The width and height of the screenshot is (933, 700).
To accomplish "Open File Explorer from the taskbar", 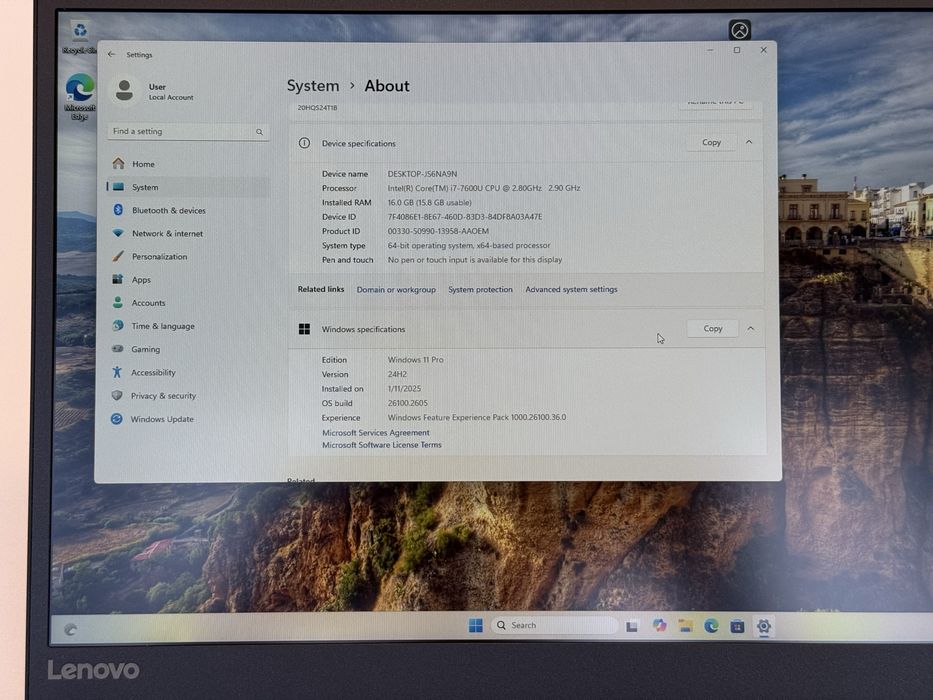I will 685,626.
